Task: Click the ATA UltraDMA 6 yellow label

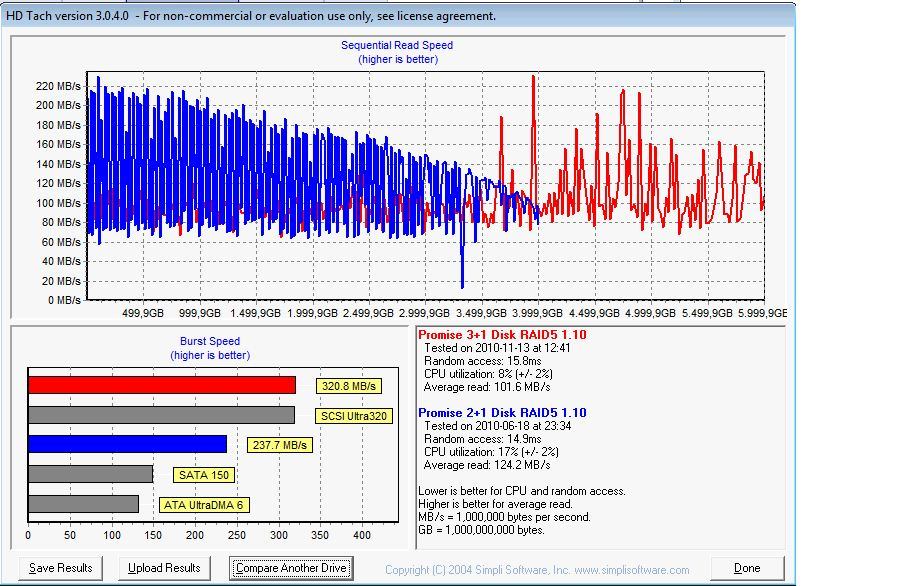Action: 204,505
